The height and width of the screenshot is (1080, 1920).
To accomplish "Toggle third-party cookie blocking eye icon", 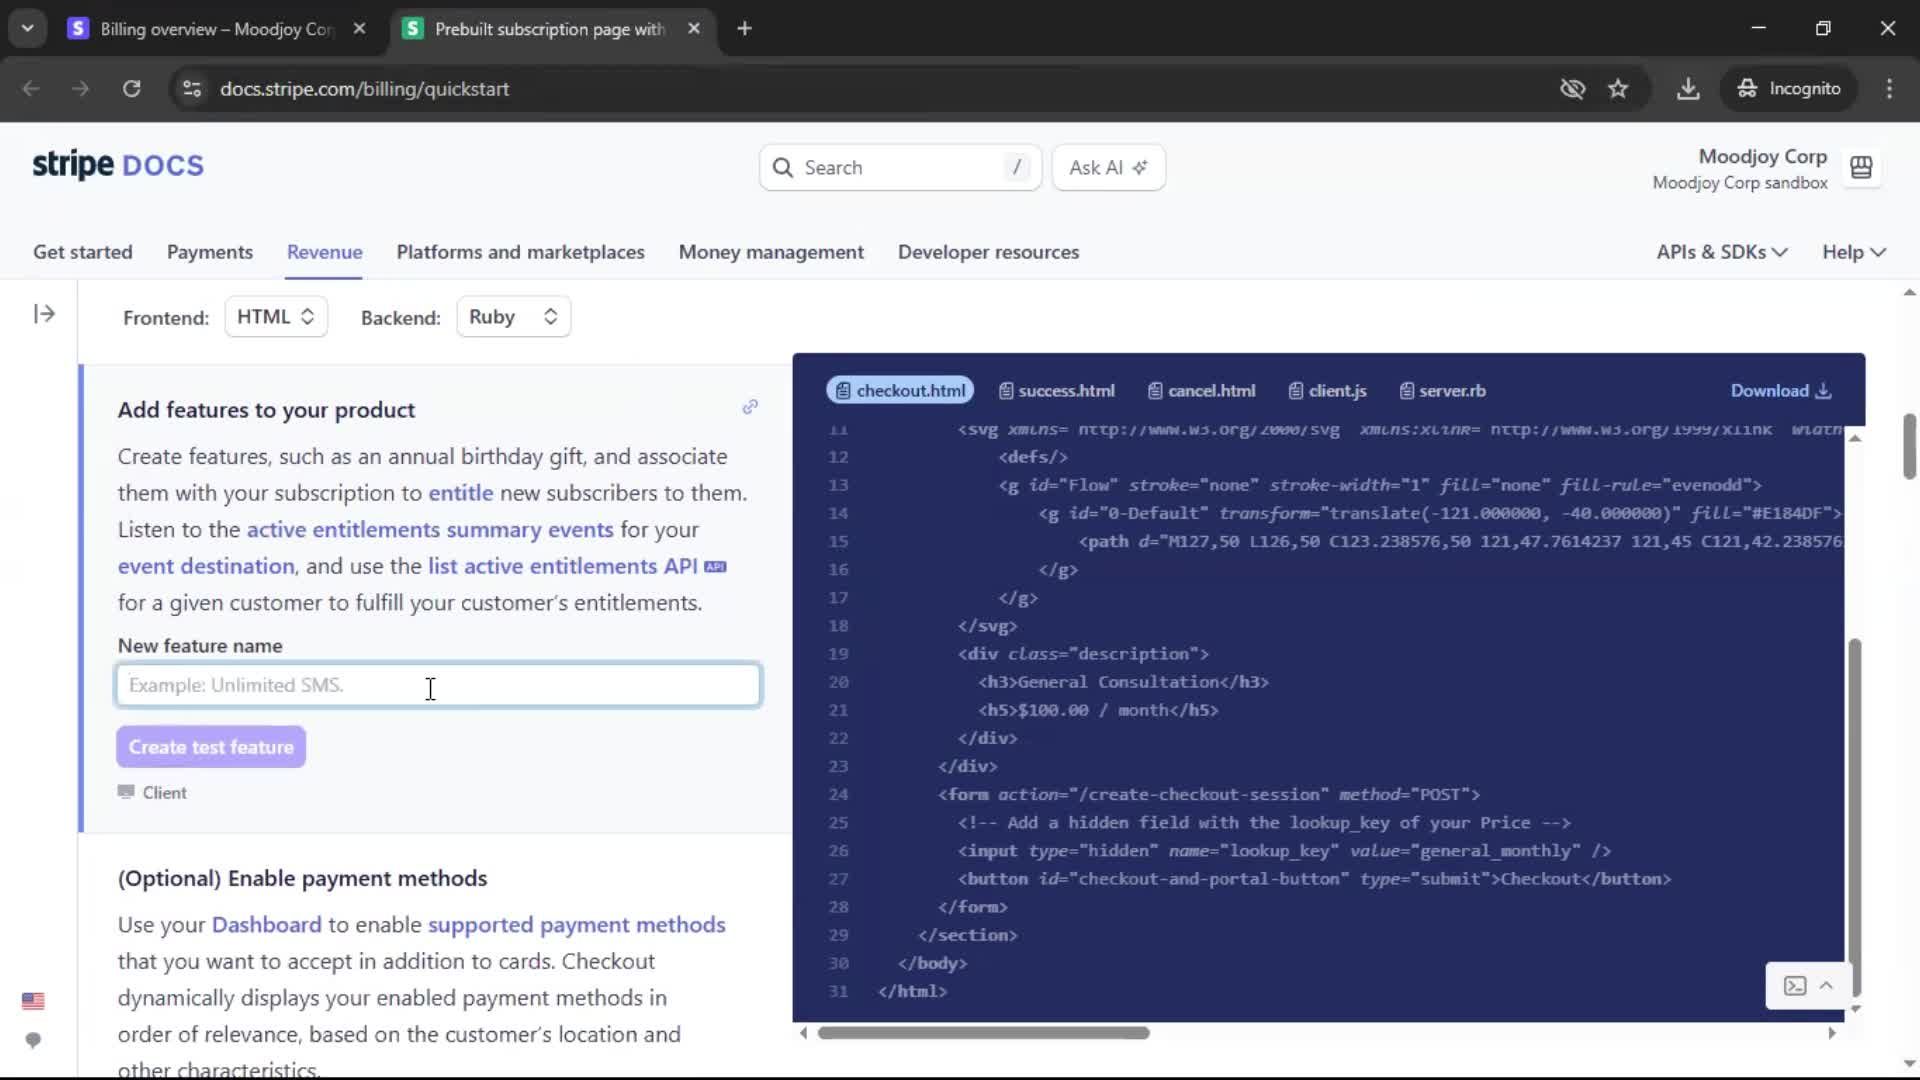I will tap(1572, 89).
